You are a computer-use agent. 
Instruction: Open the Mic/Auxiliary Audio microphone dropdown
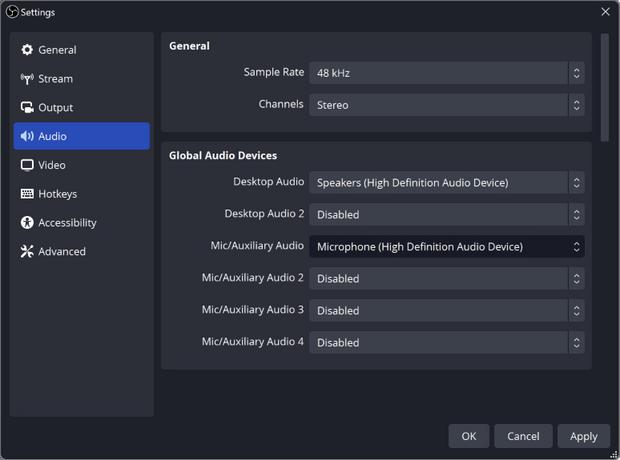click(447, 246)
